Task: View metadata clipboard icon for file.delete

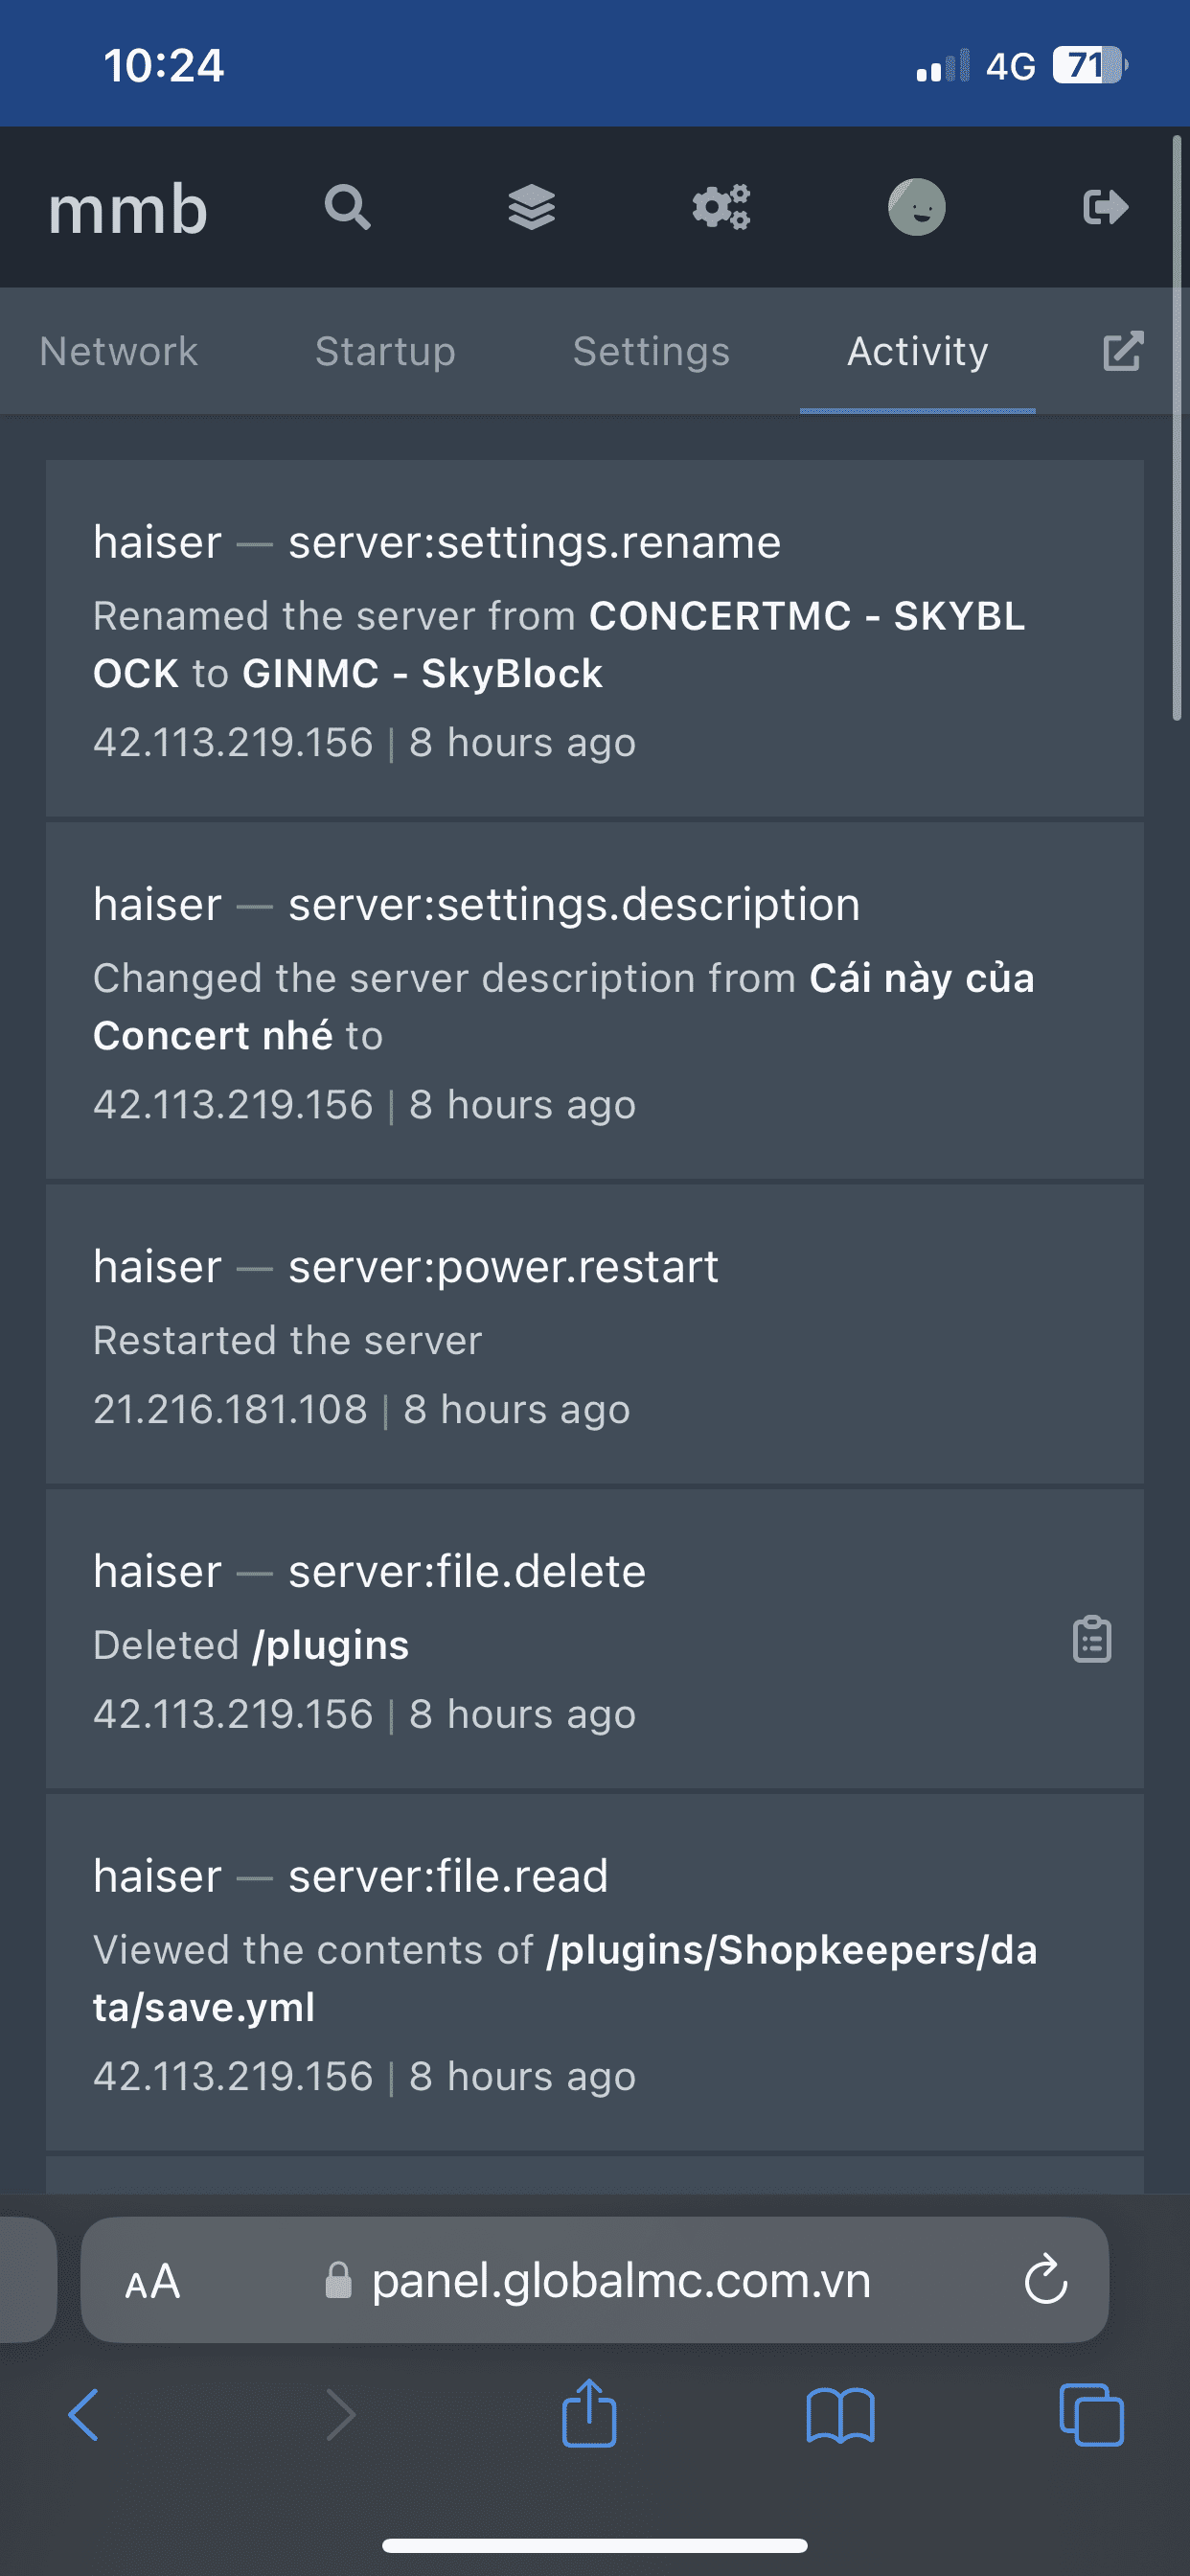Action: (1091, 1639)
